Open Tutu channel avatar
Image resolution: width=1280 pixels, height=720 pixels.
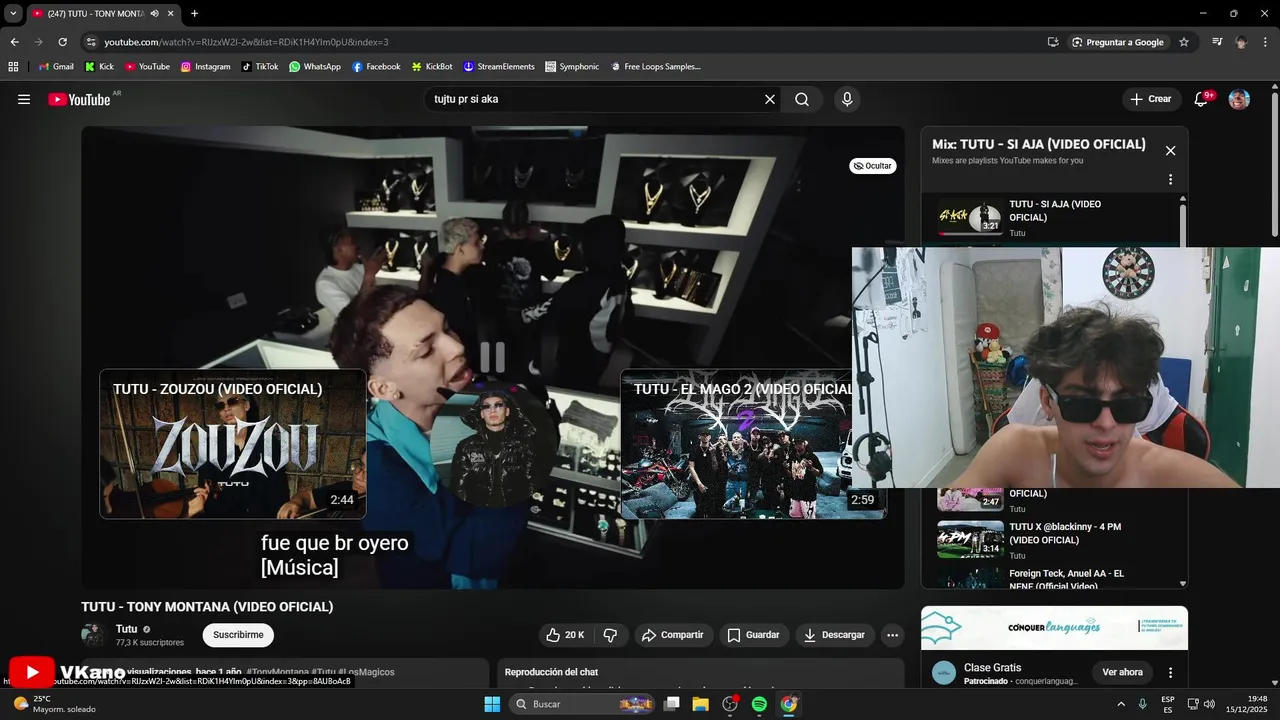click(x=93, y=635)
